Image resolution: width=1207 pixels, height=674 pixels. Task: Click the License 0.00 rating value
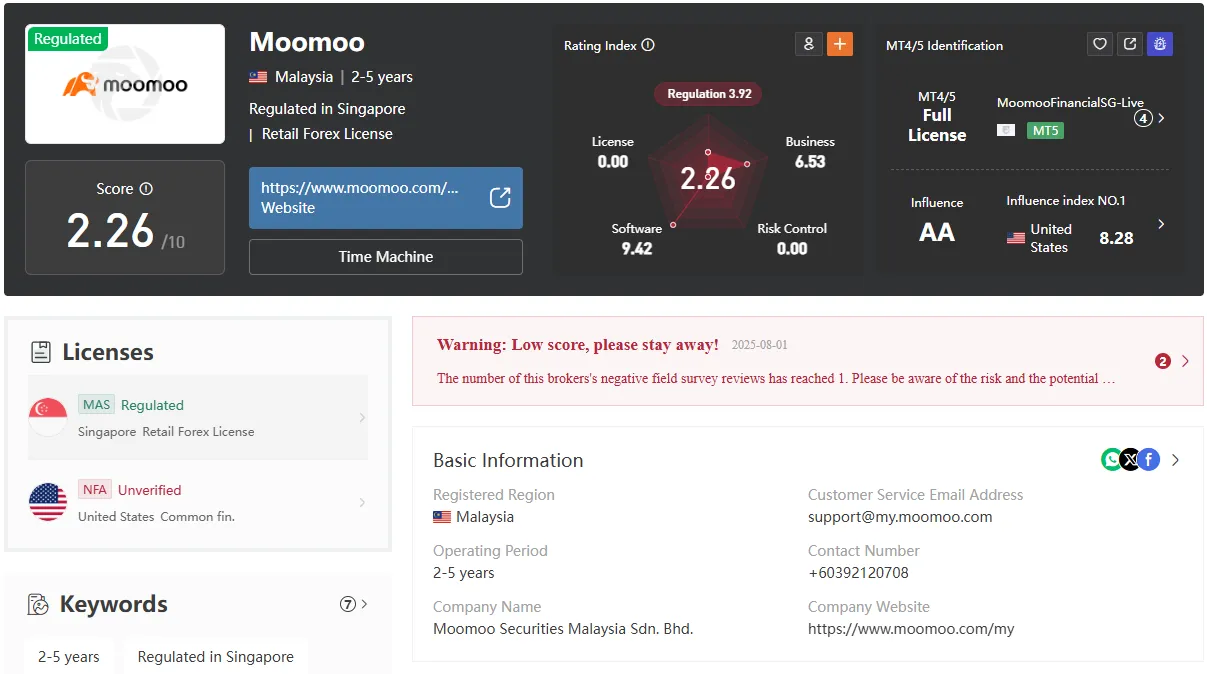pyautogui.click(x=613, y=161)
